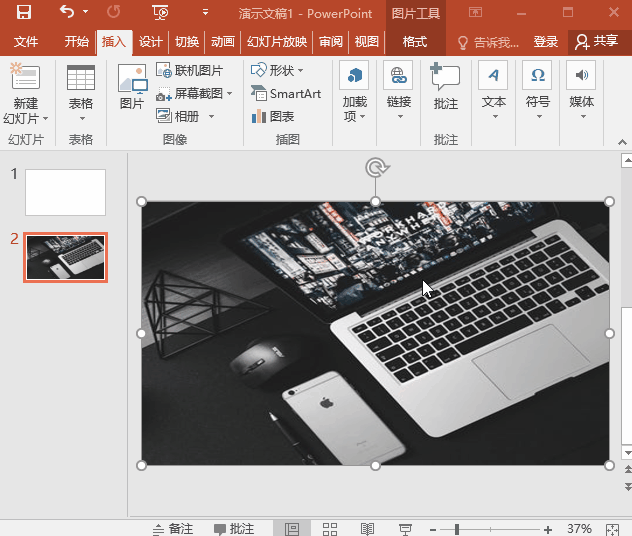The width and height of the screenshot is (632, 536).
Task: Switch to slide sorter view
Action: pyautogui.click(x=329, y=528)
